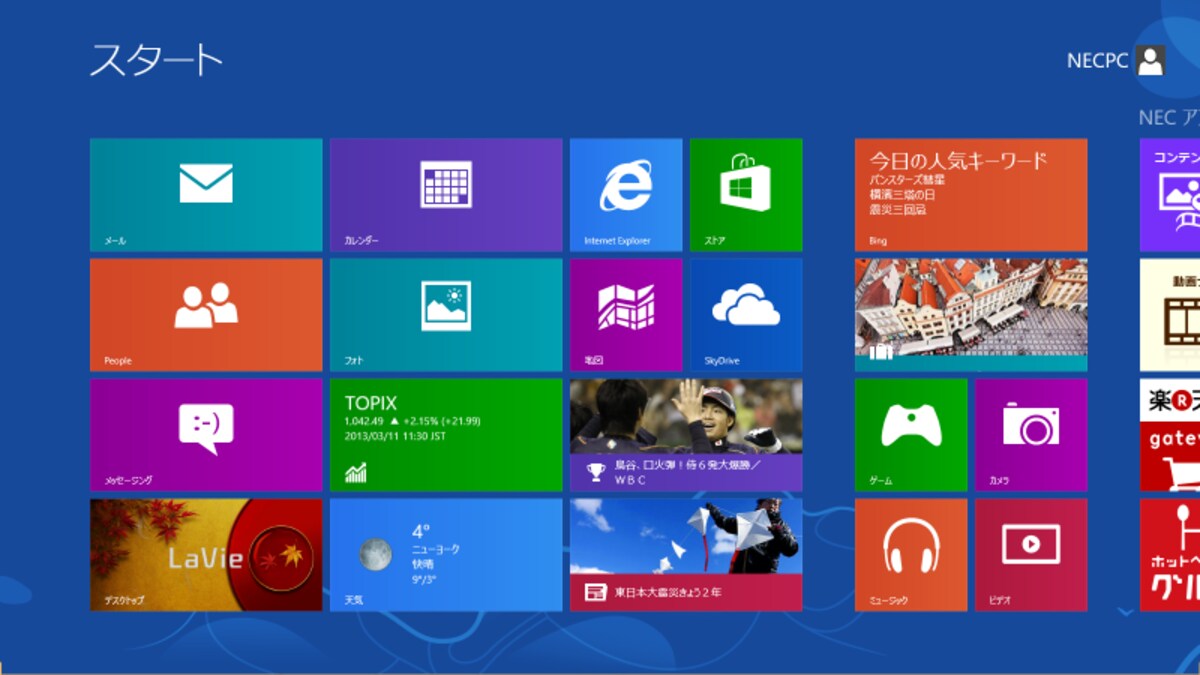
Task: Open the Photos tile (フォト)
Action: click(446, 315)
